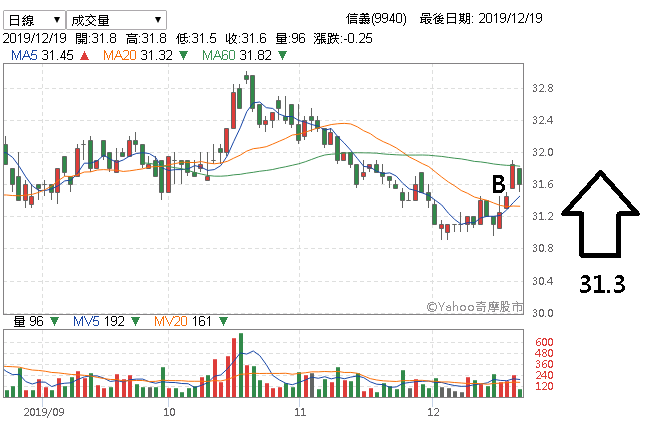Viewport: 650px width, 425px height.
Task: Click the MA5 31.45 legend label
Action: (x=42, y=56)
